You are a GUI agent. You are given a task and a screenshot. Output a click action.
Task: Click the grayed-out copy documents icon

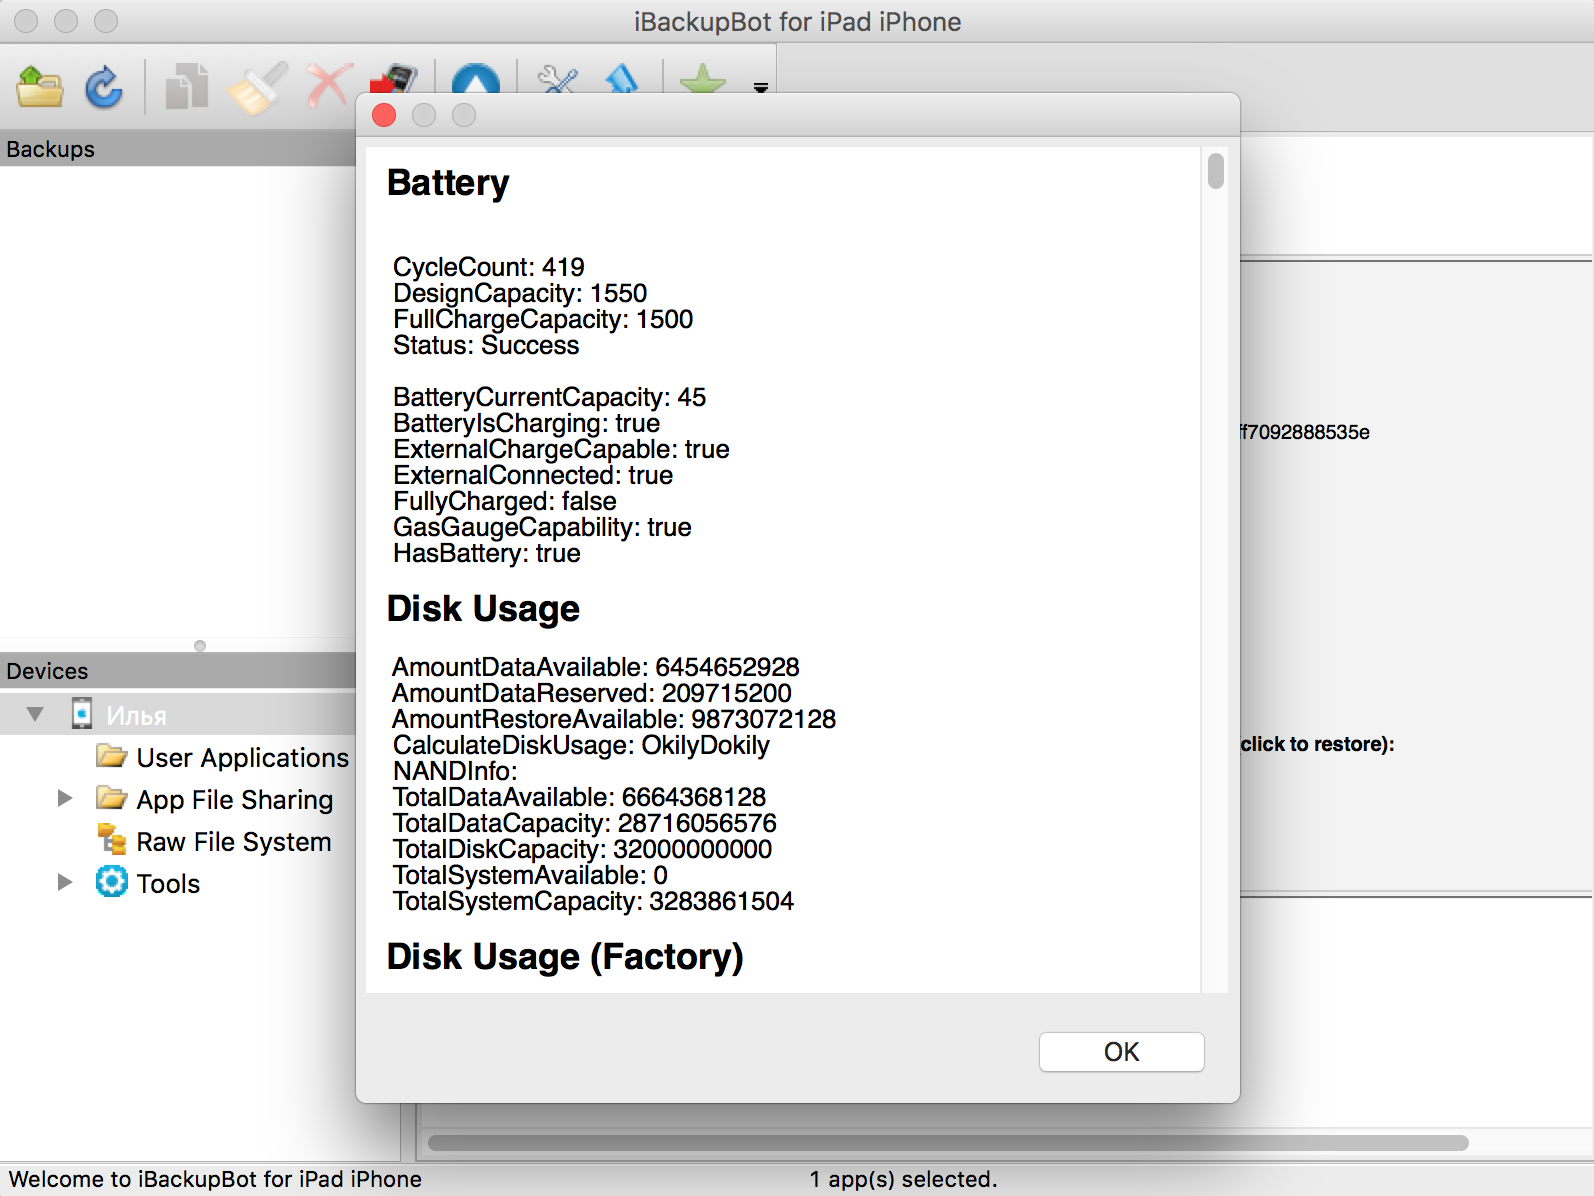pyautogui.click(x=187, y=87)
